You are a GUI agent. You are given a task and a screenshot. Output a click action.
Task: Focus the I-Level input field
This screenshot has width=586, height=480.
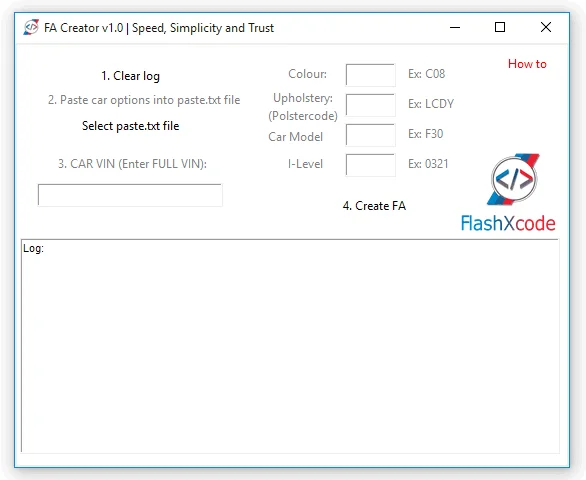(x=370, y=165)
